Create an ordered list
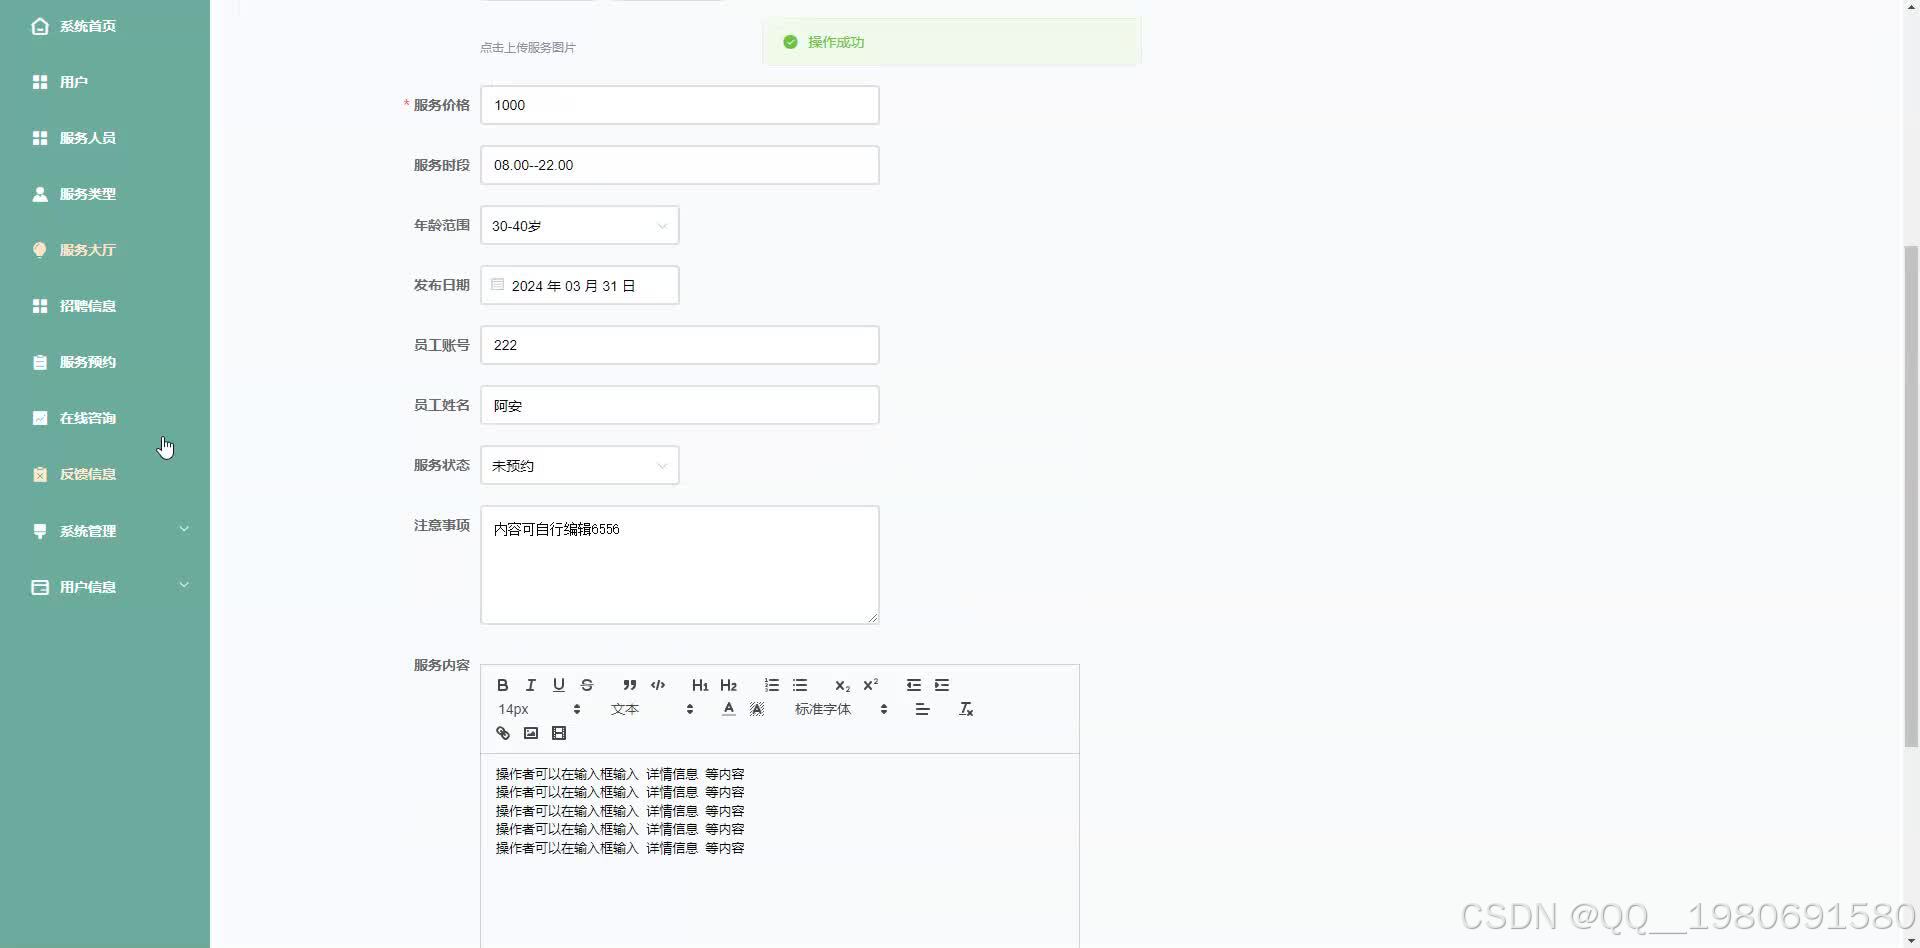The width and height of the screenshot is (1920, 948). click(772, 685)
